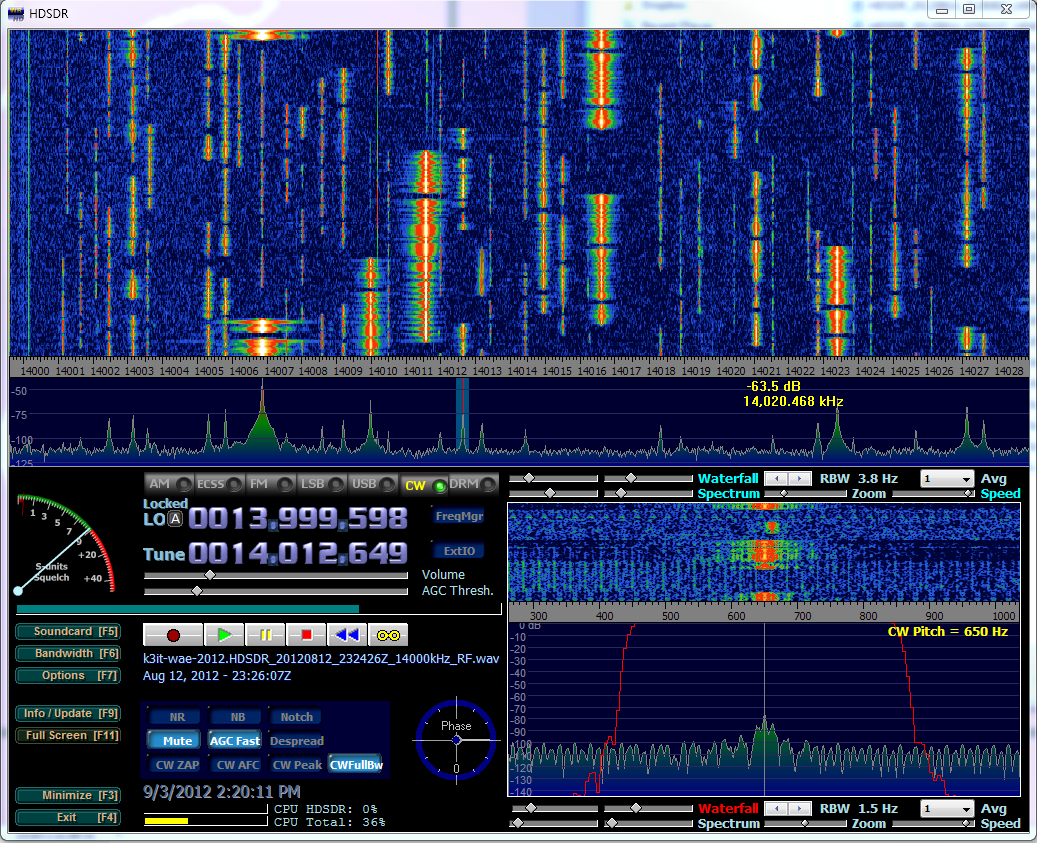Pause playback with the yellow pause icon
Image resolution: width=1037 pixels, height=843 pixels.
click(265, 635)
